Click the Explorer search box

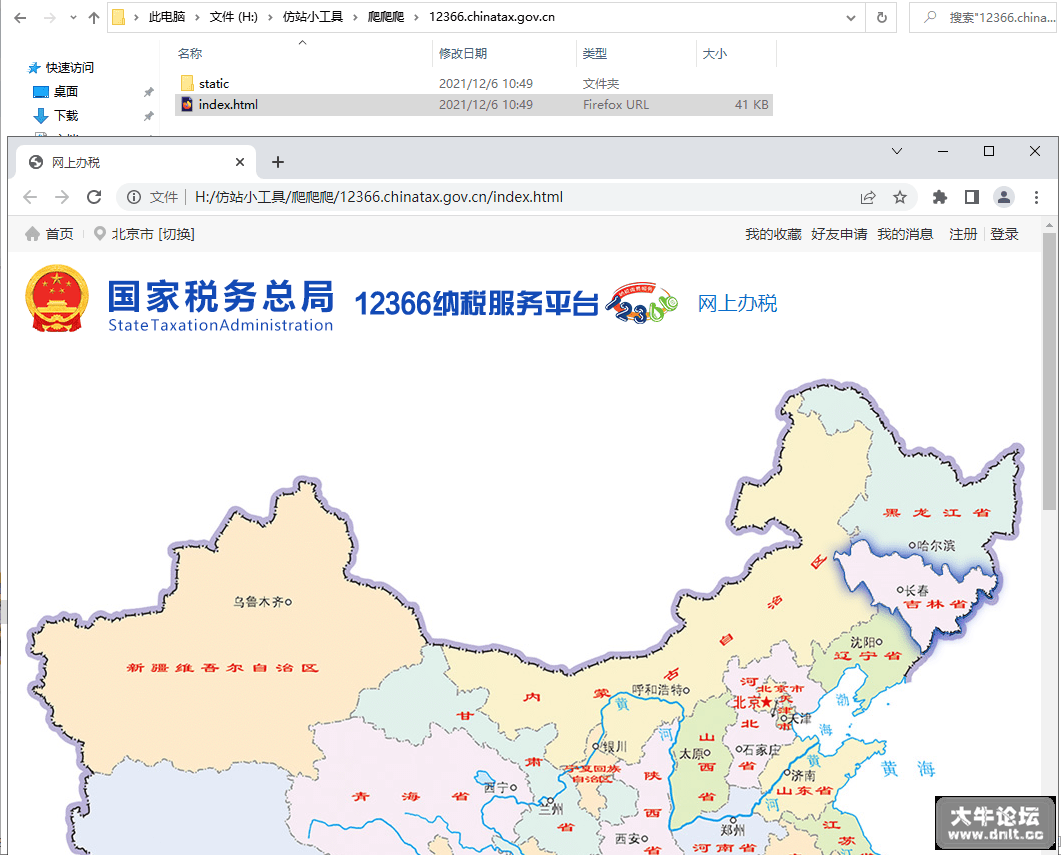984,18
